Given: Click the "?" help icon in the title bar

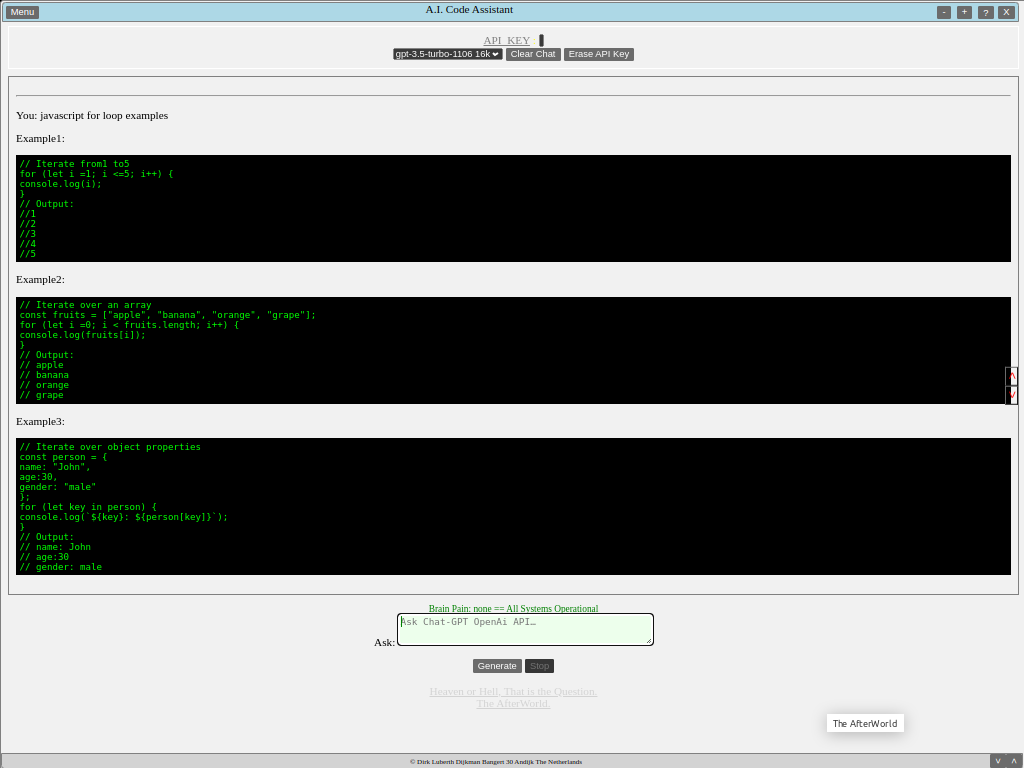Looking at the screenshot, I should [985, 12].
